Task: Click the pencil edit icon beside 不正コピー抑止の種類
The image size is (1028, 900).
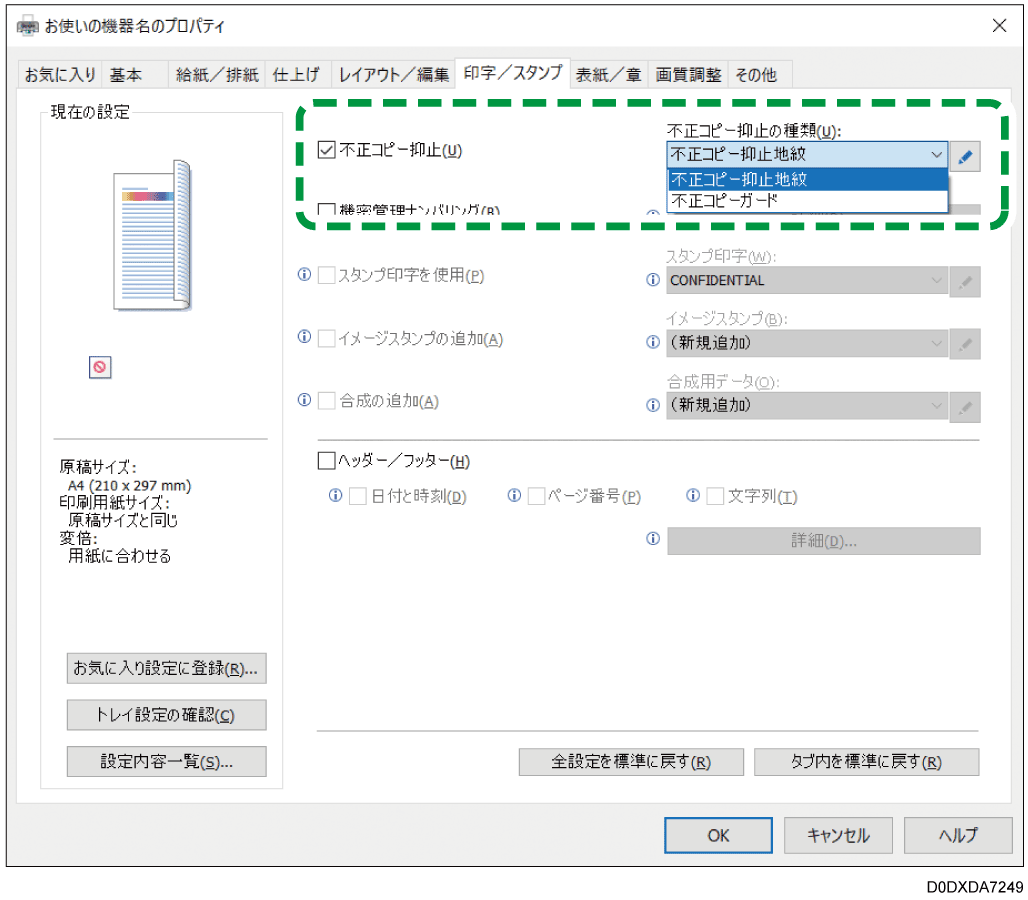Action: pyautogui.click(x=966, y=155)
